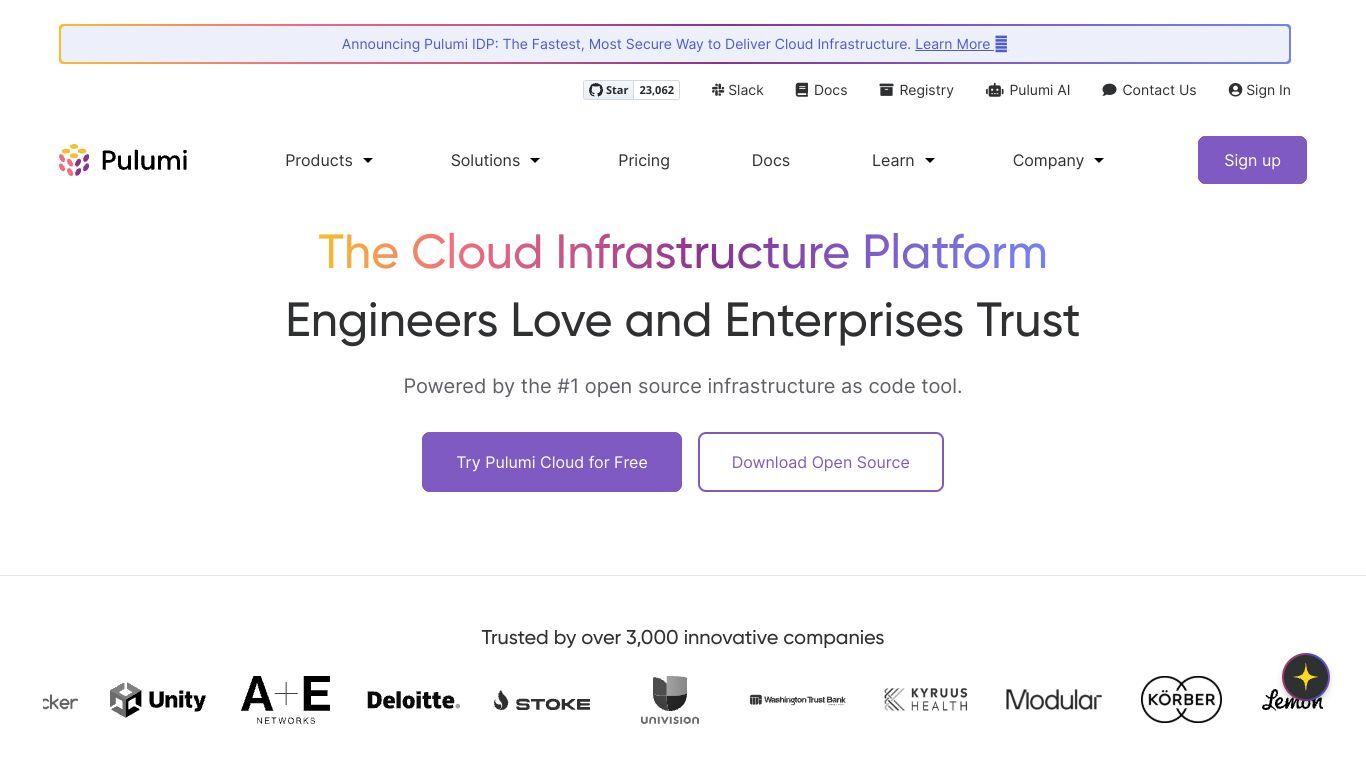Click 'The Cloud Infrastructure Platform' heading

(683, 252)
